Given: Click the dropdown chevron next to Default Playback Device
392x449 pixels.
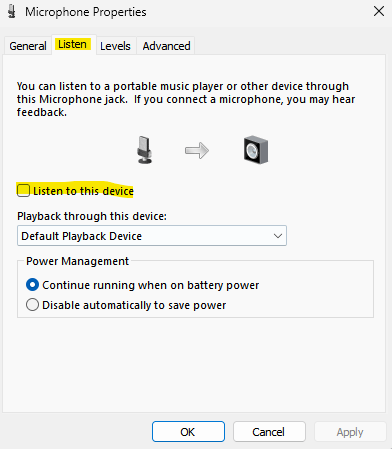Looking at the screenshot, I should tap(278, 236).
